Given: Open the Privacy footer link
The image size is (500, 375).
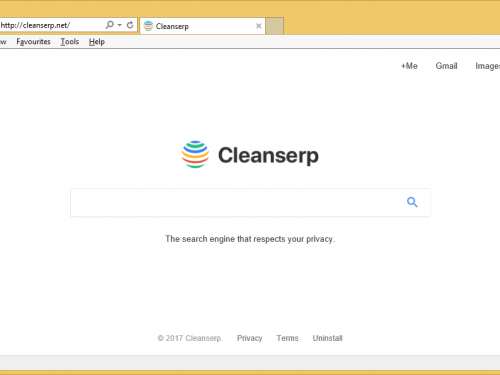Looking at the screenshot, I should [250, 338].
